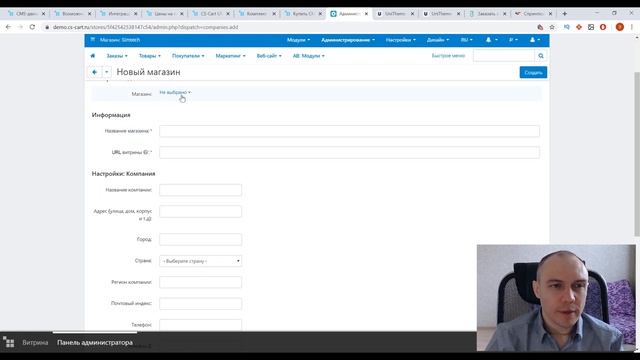The width and height of the screenshot is (640, 360).
Task: Open the Opera-style red extension icon
Action: [x=603, y=27]
